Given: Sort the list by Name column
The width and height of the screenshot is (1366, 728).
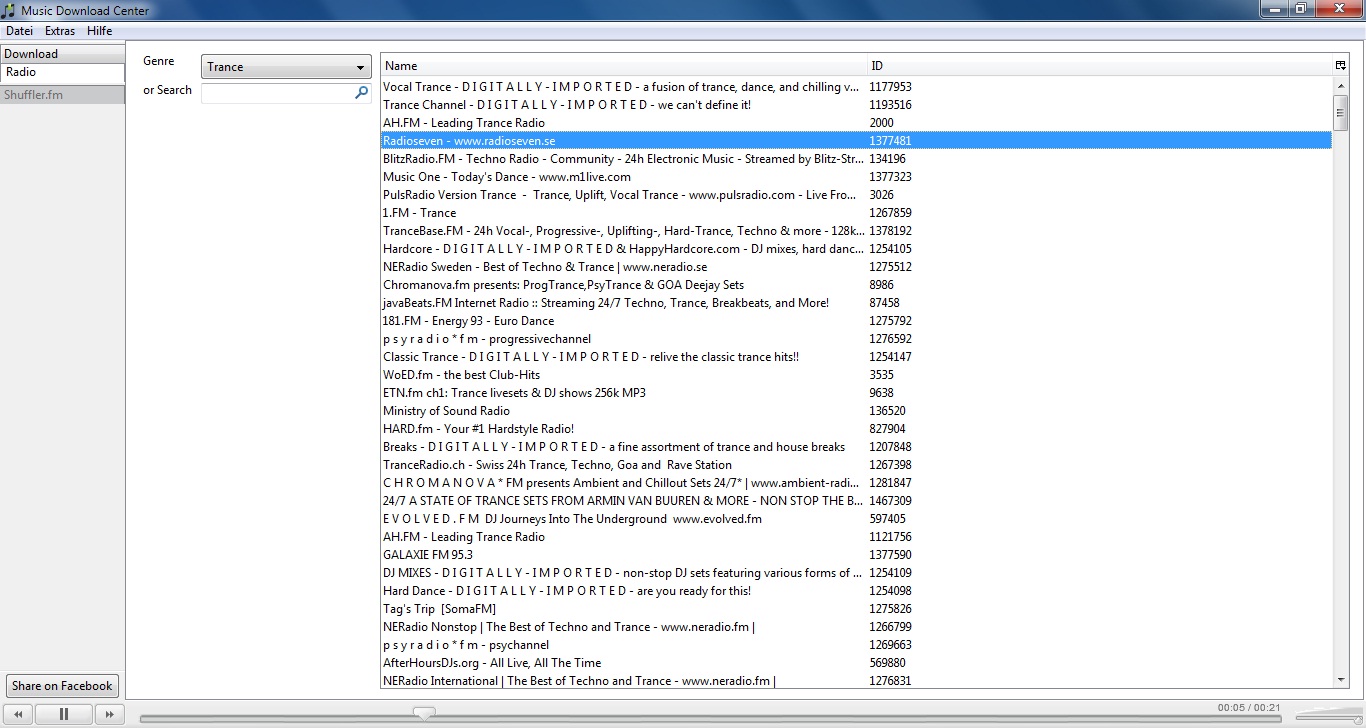Looking at the screenshot, I should (x=624, y=66).
